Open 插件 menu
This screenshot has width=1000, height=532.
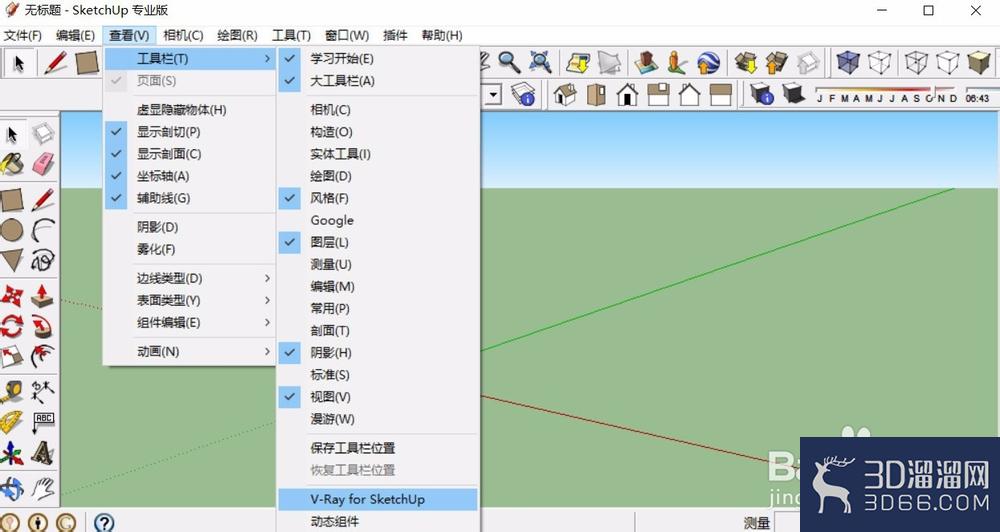[395, 36]
